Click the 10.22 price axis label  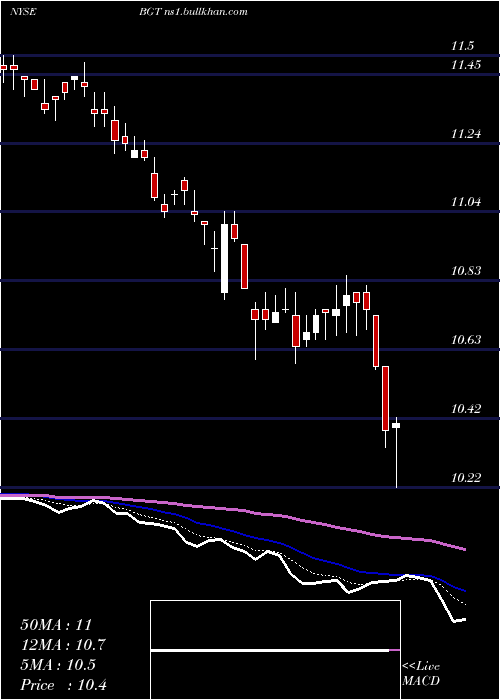click(466, 478)
